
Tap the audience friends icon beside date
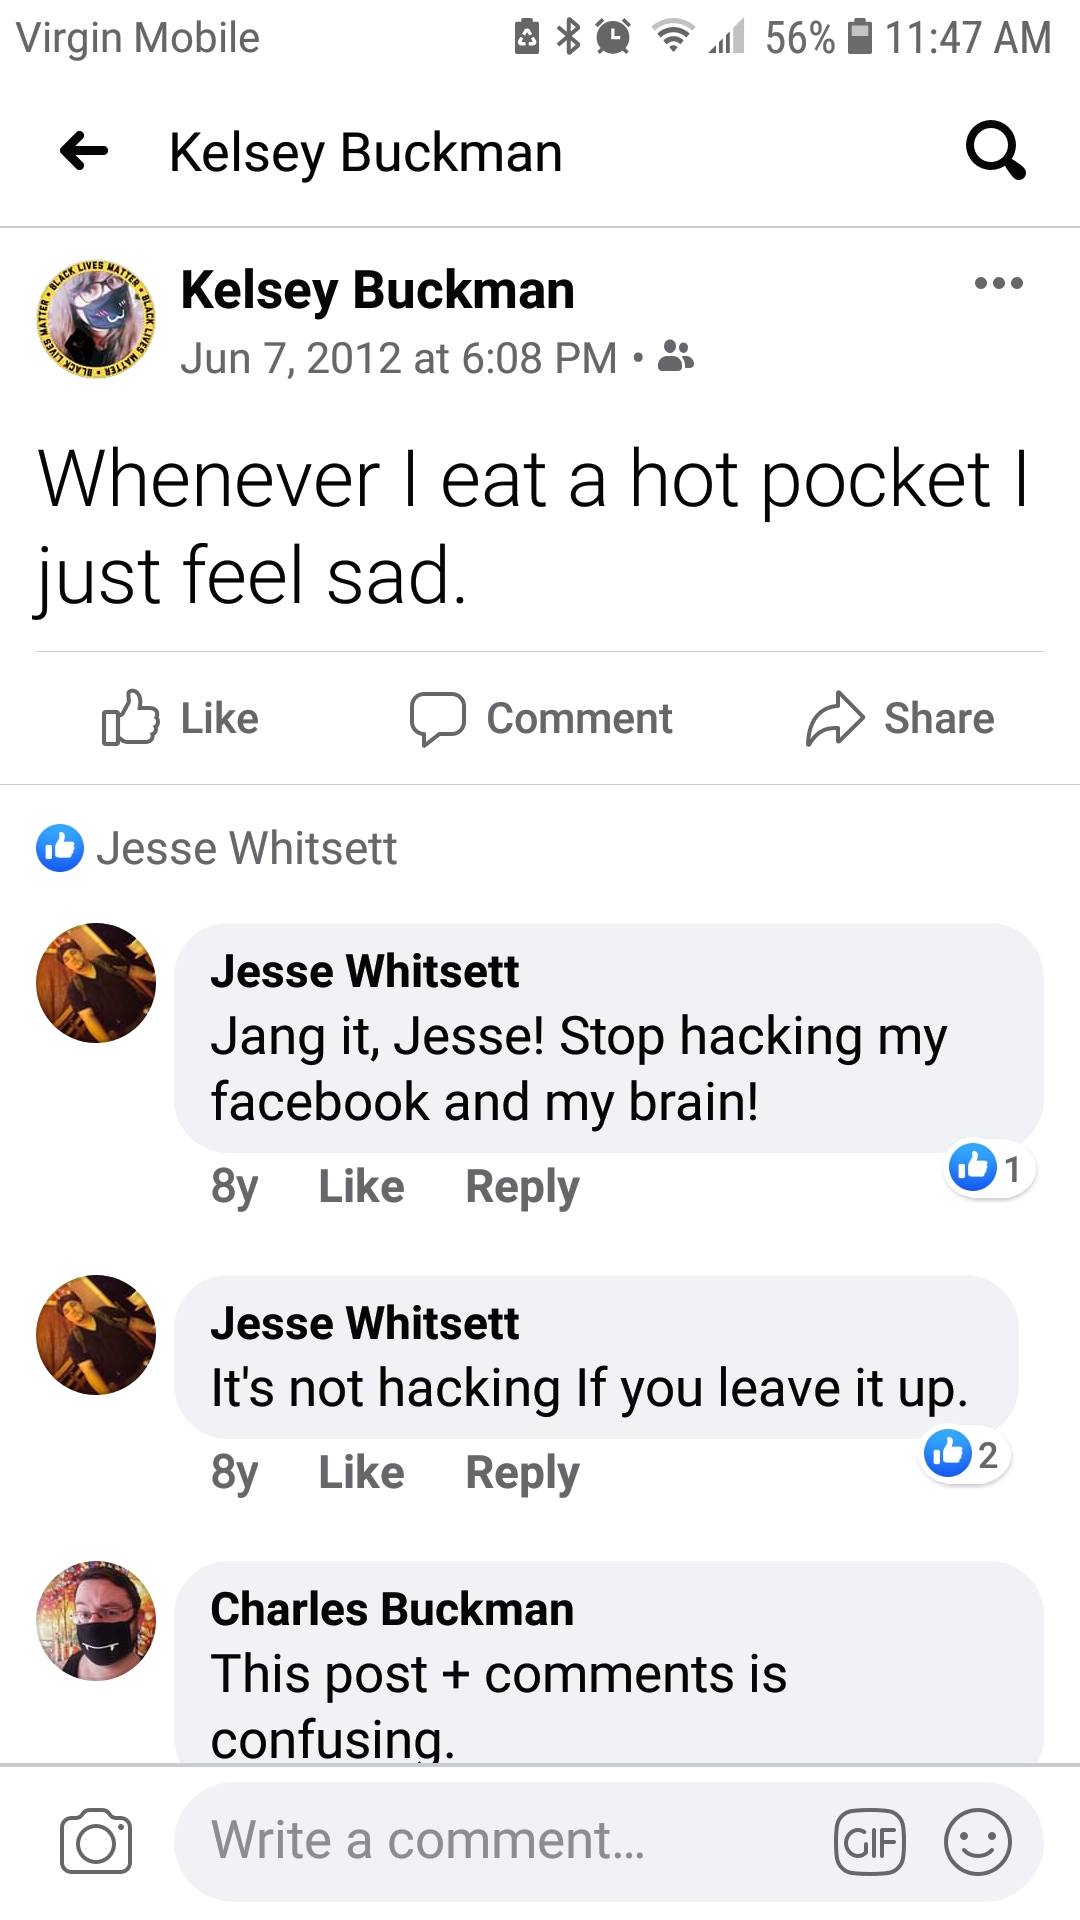point(676,356)
